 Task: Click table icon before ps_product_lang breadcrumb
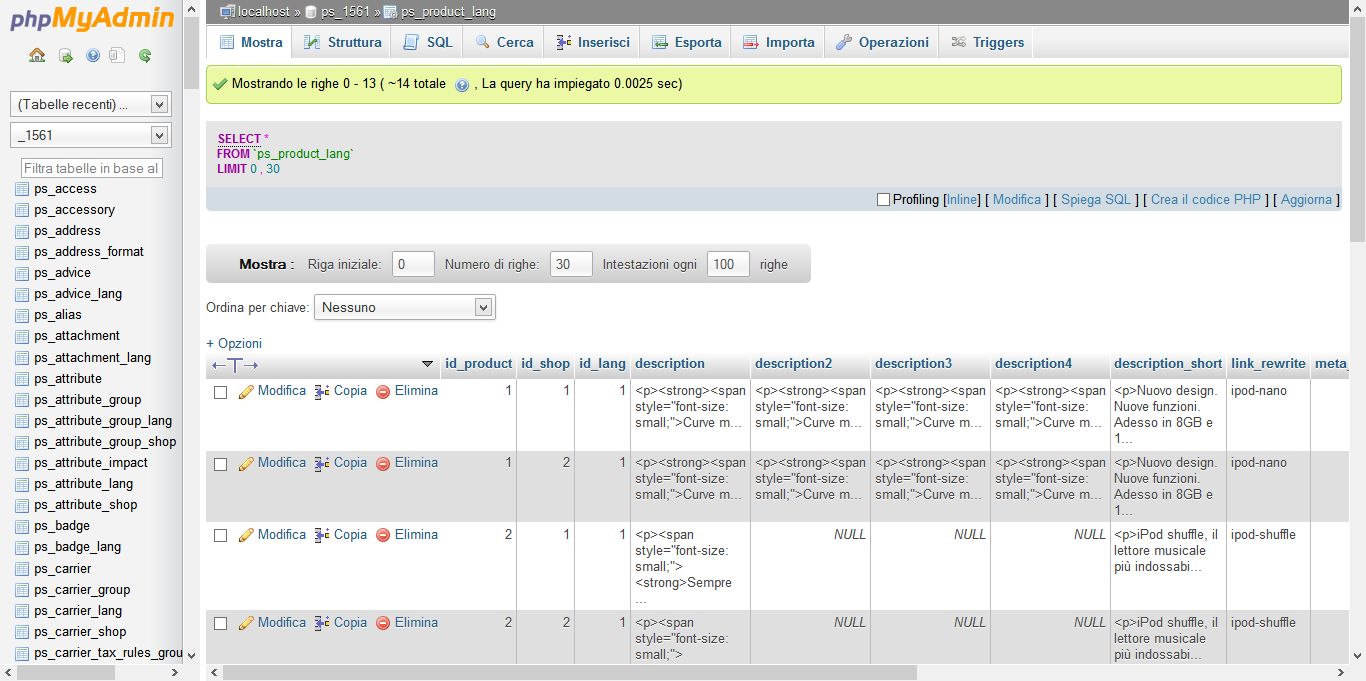[391, 12]
